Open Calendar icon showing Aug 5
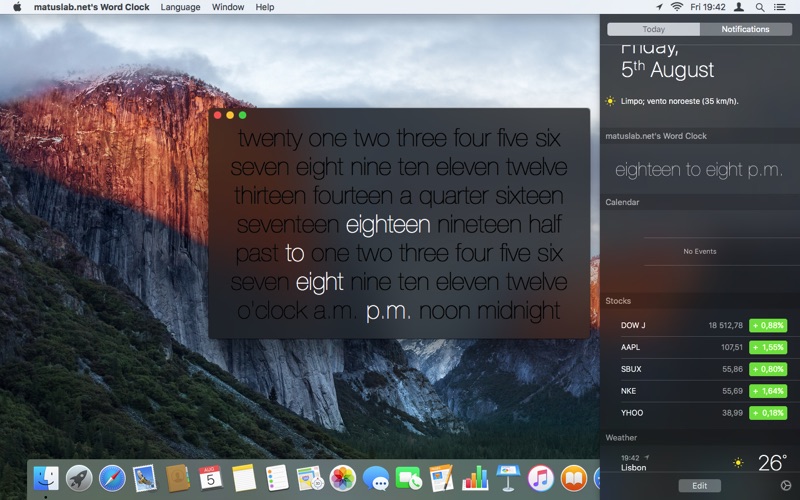 click(x=210, y=478)
